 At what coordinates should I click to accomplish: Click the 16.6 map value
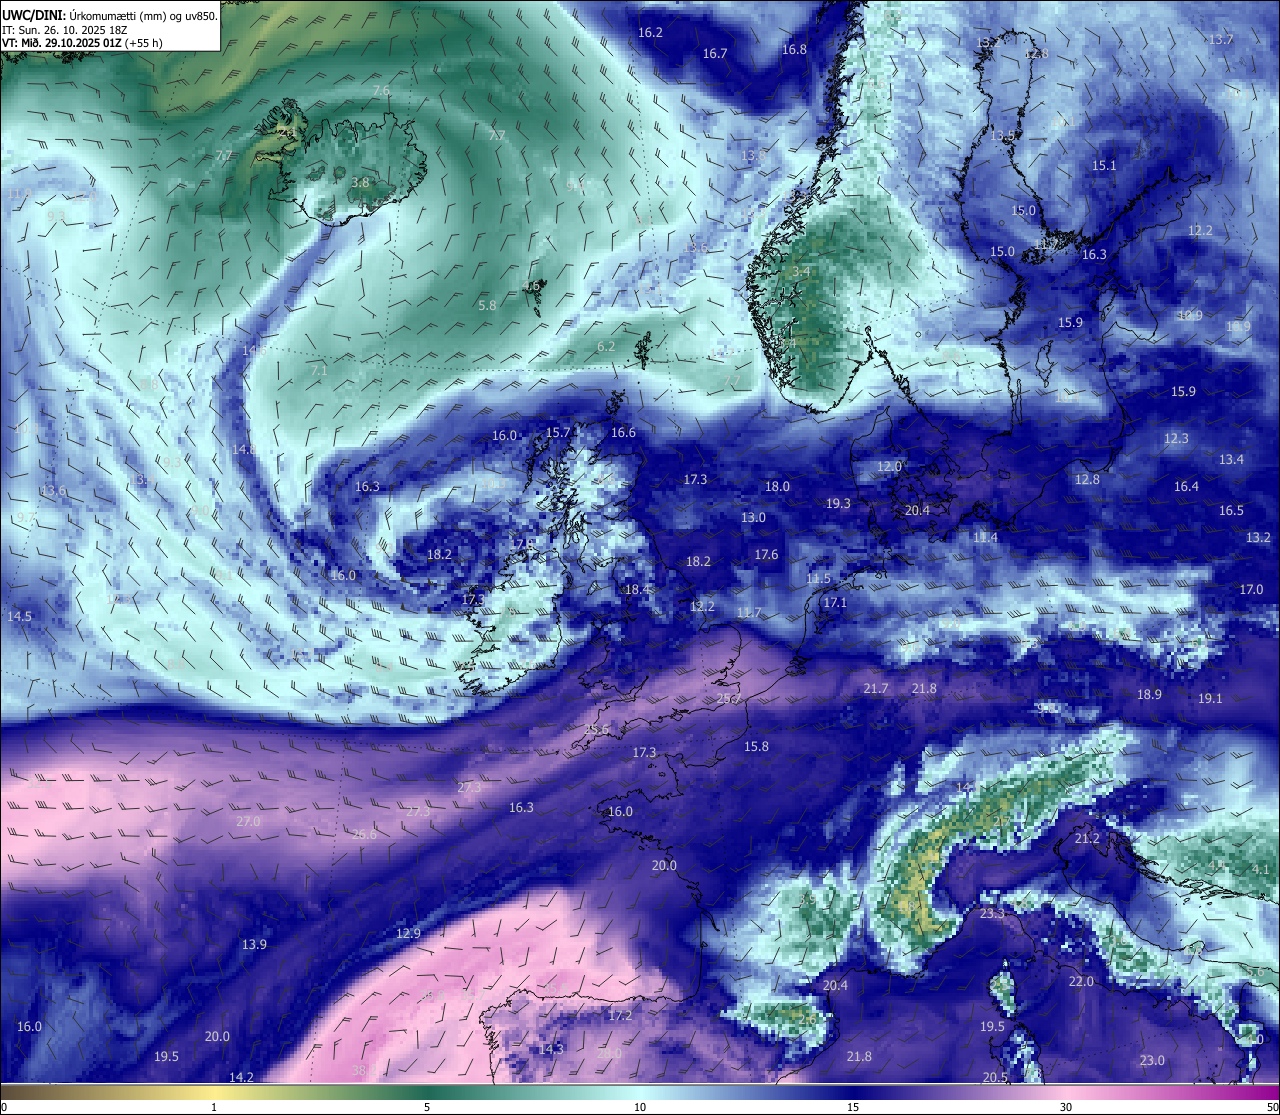tap(623, 433)
